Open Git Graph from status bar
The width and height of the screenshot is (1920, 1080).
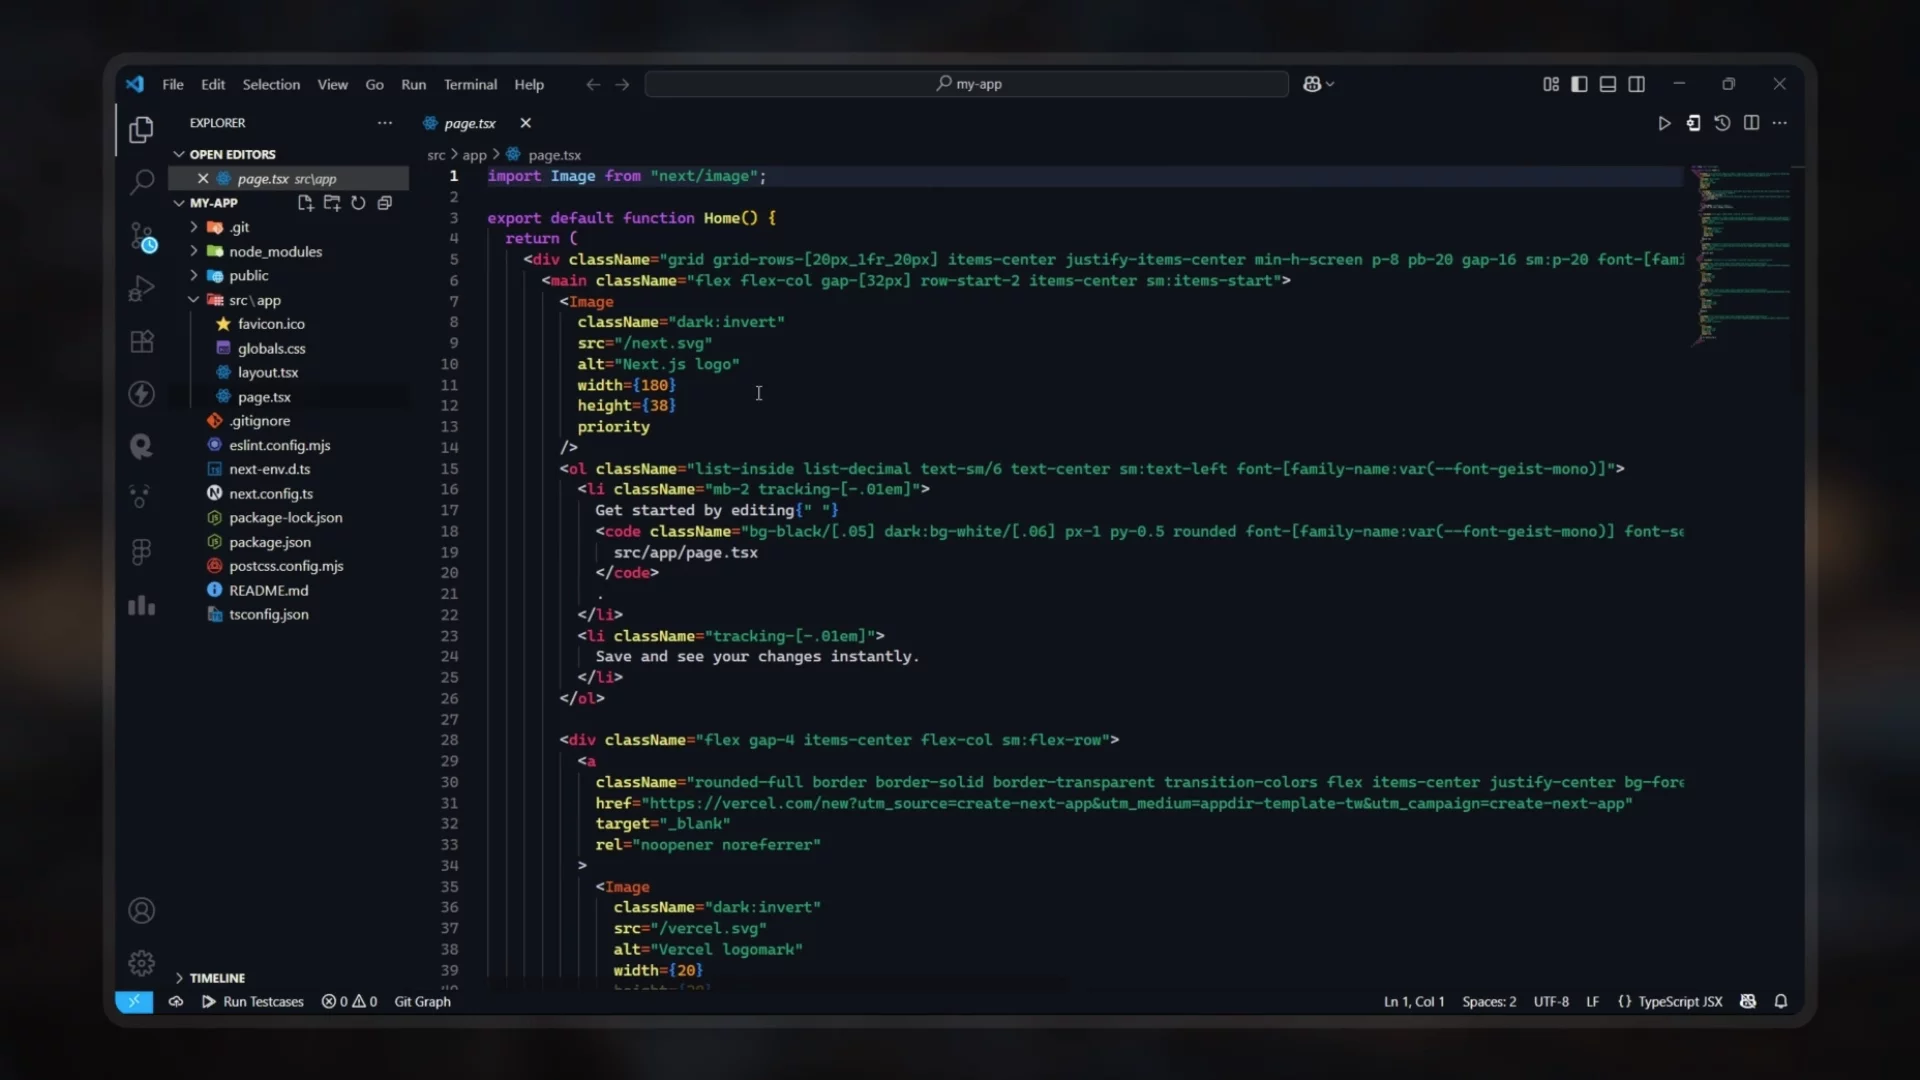click(x=422, y=1001)
